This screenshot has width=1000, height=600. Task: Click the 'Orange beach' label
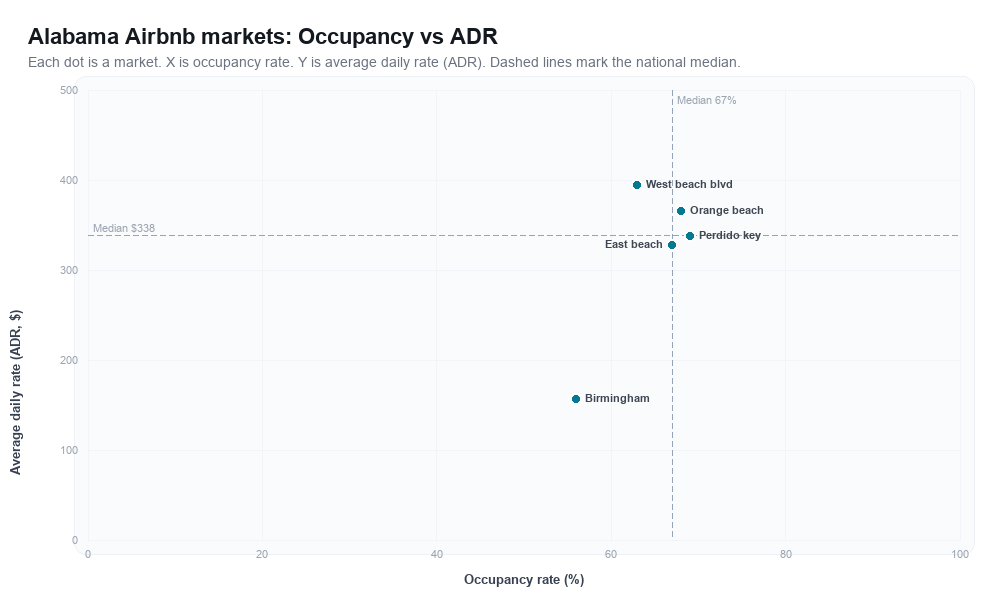coord(726,210)
